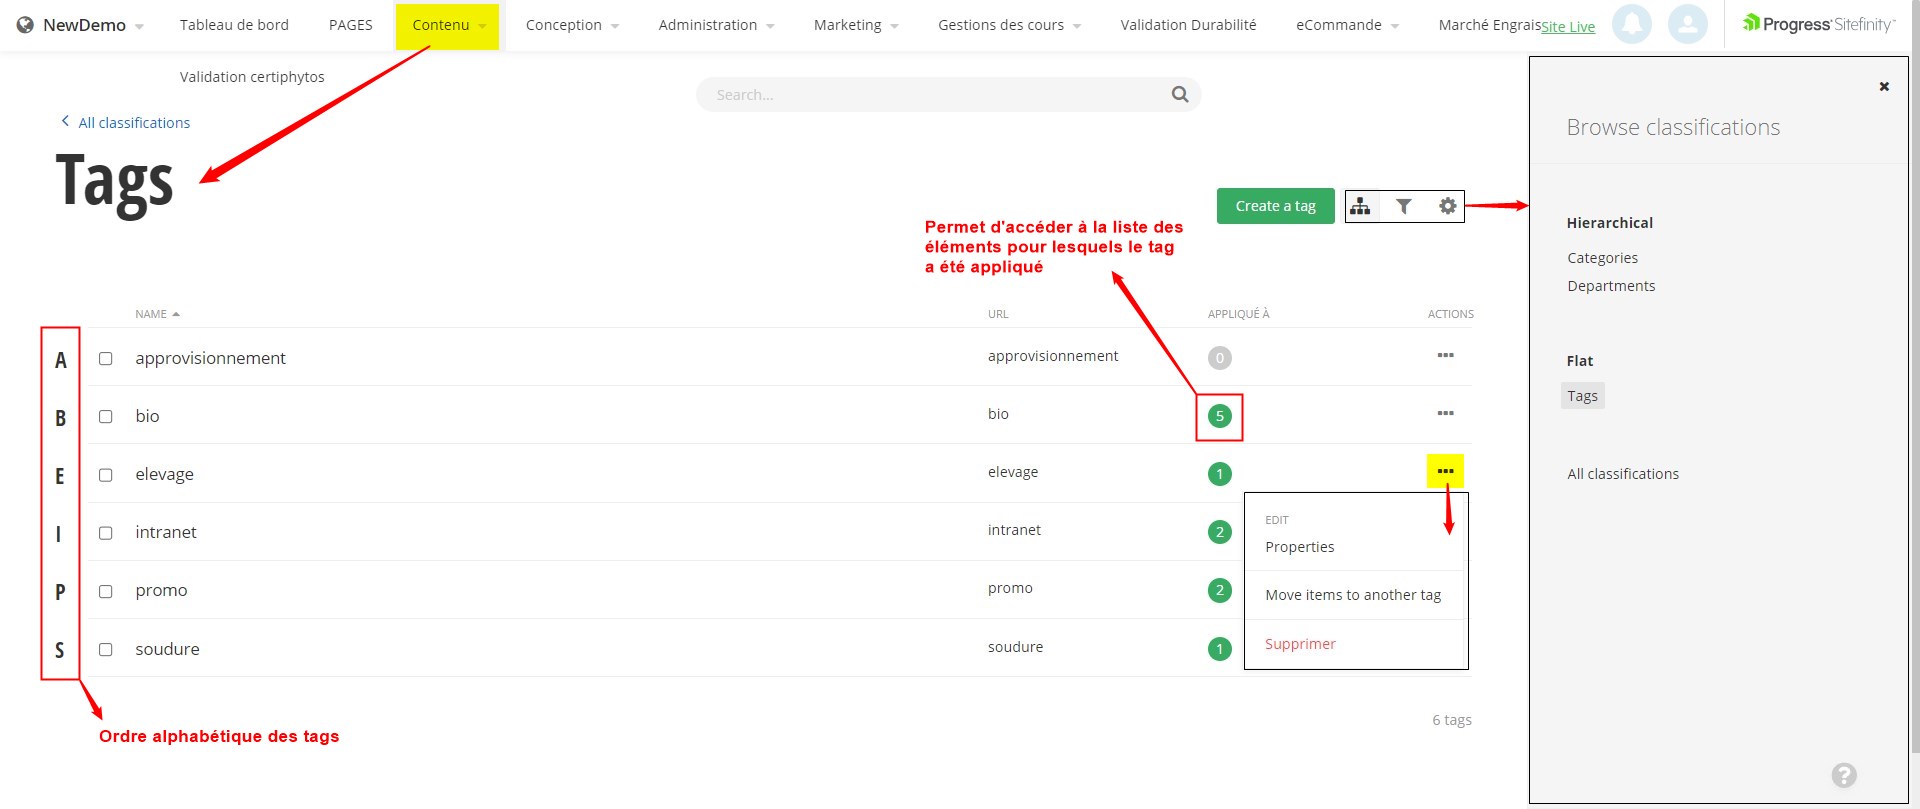
Task: Select Move items to another tag
Action: tap(1352, 595)
